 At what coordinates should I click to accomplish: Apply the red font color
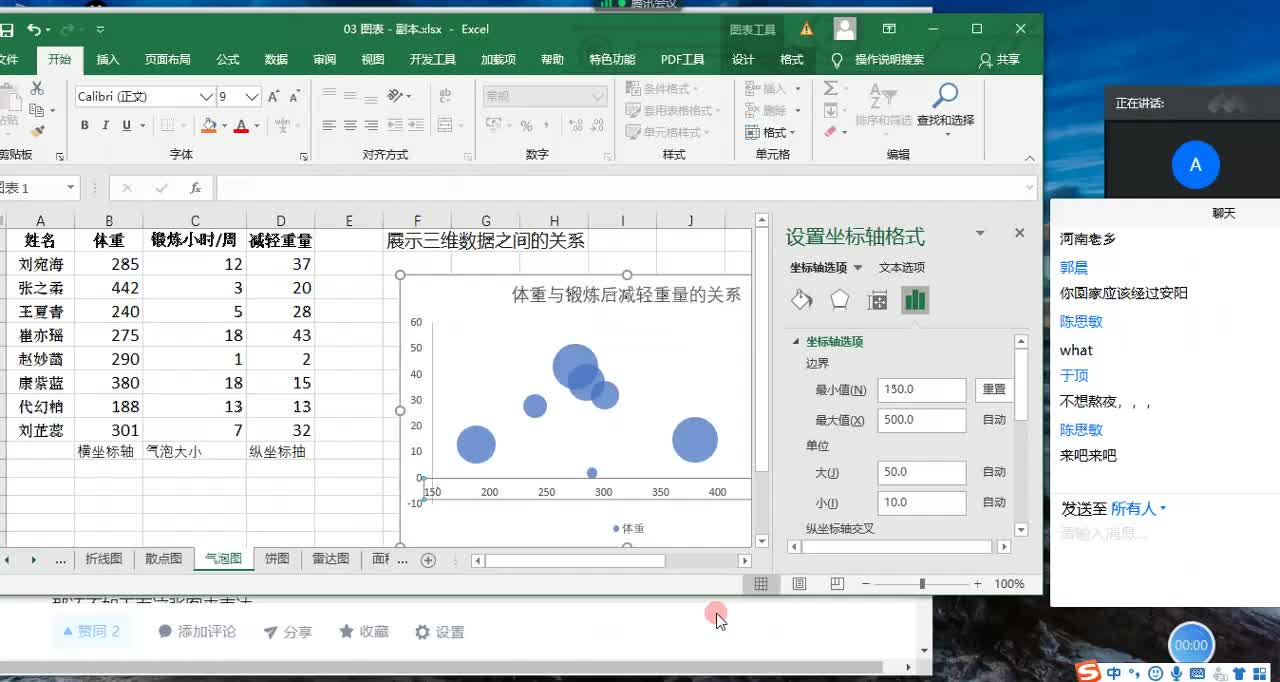pos(241,126)
